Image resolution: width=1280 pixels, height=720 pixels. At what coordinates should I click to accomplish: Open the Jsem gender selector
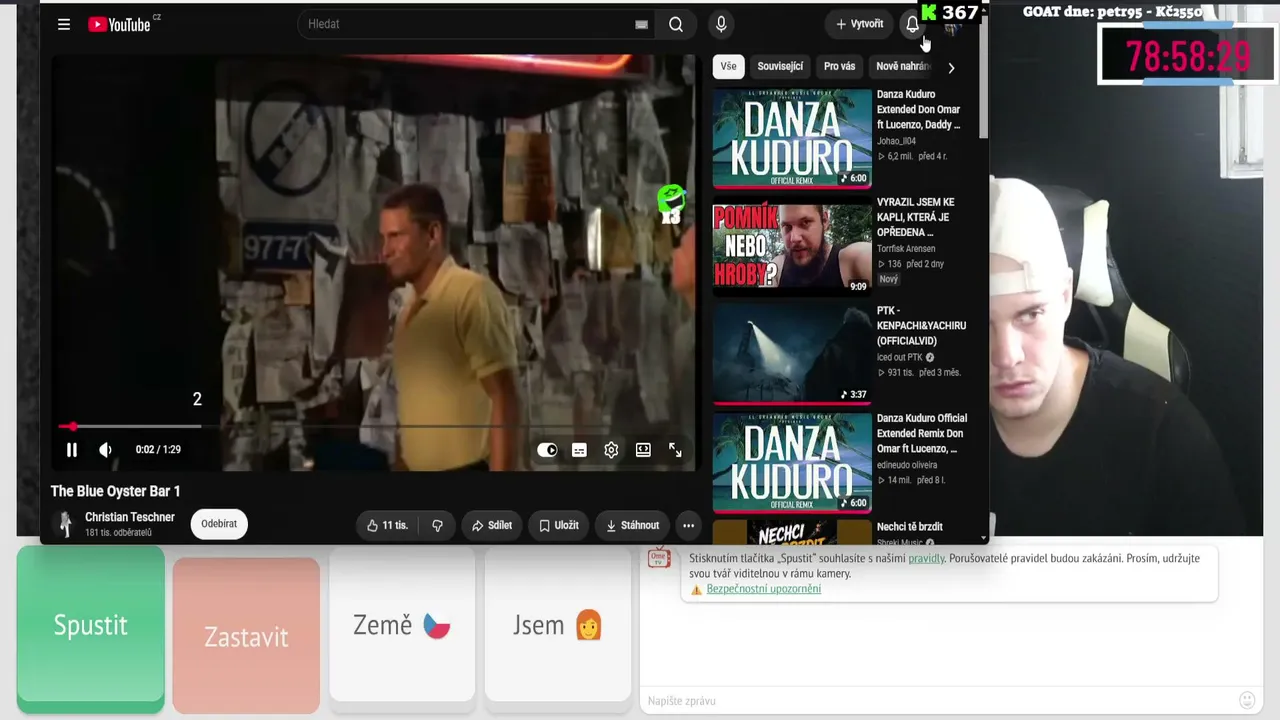pos(558,626)
